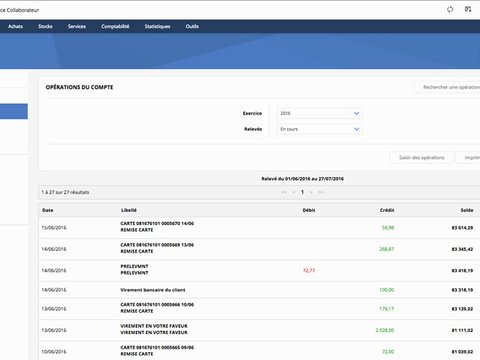Open the Comptabilité menu

pos(115,26)
